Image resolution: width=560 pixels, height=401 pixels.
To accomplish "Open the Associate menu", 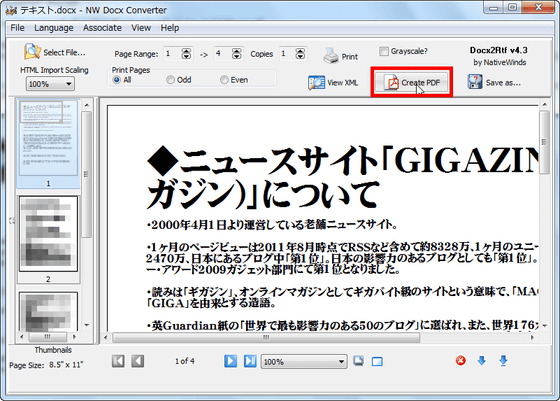I will (x=102, y=28).
